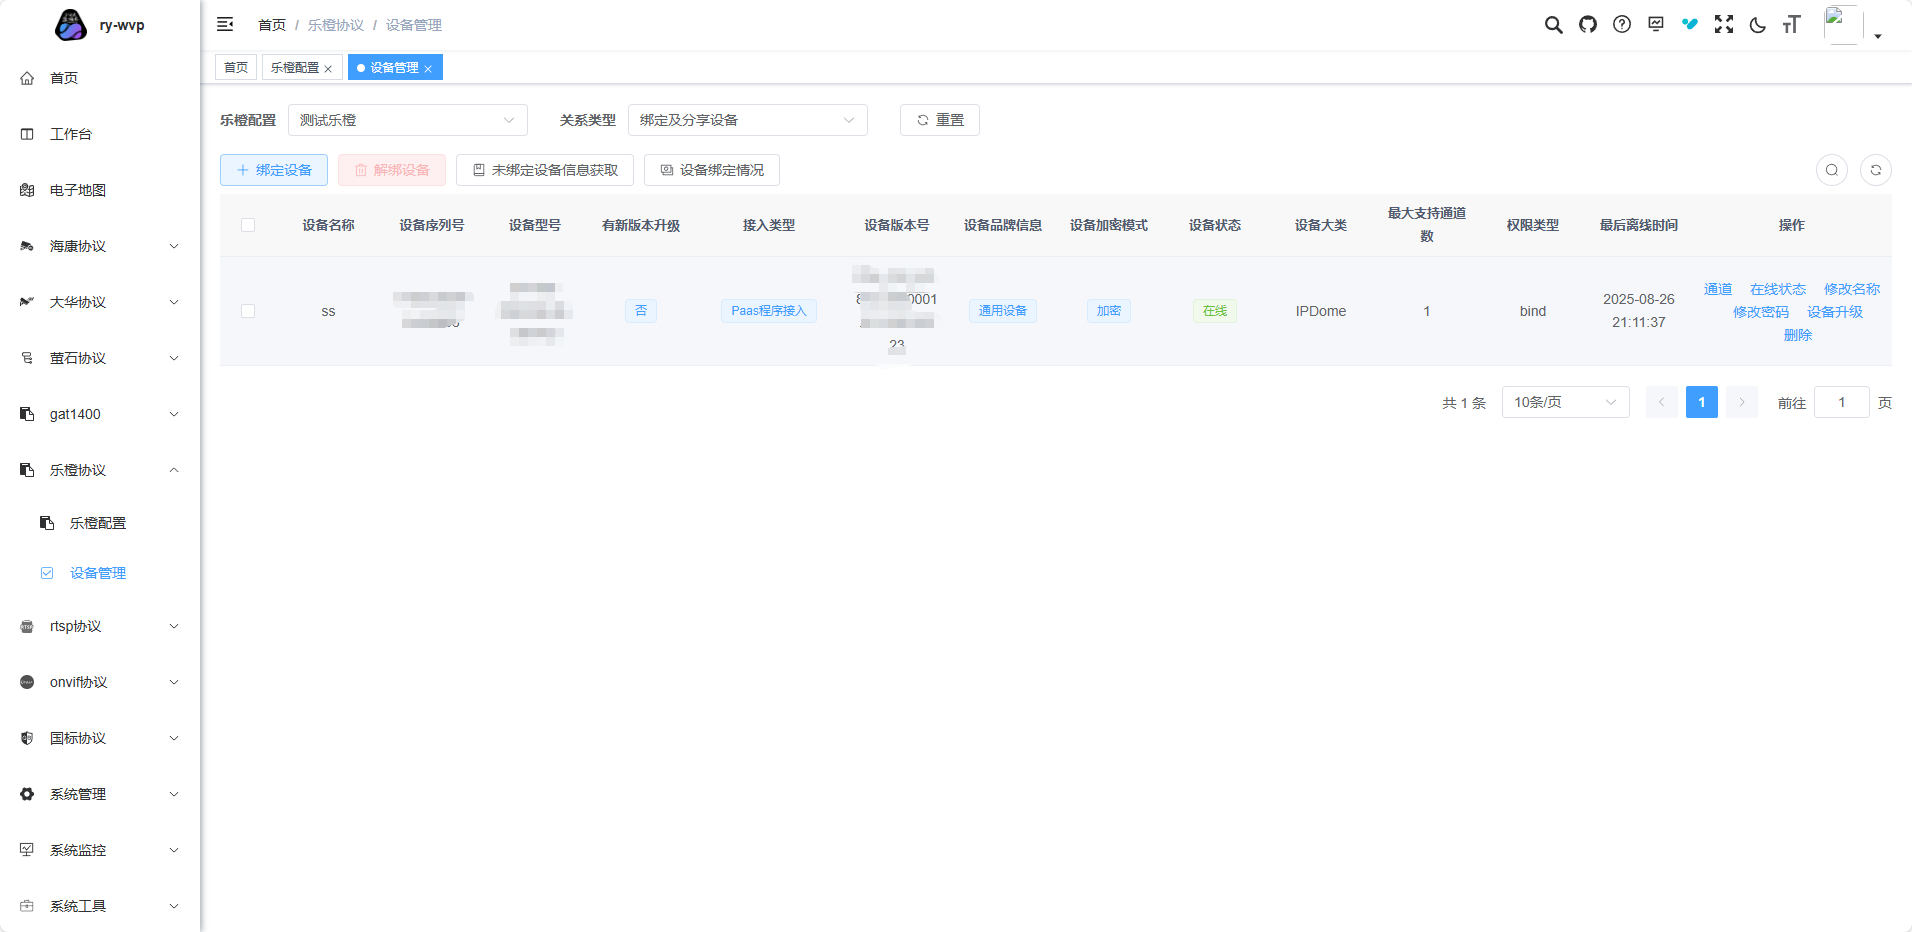Check the select-all checkbox in table header
Screen dimensions: 1912x932
pos(248,225)
